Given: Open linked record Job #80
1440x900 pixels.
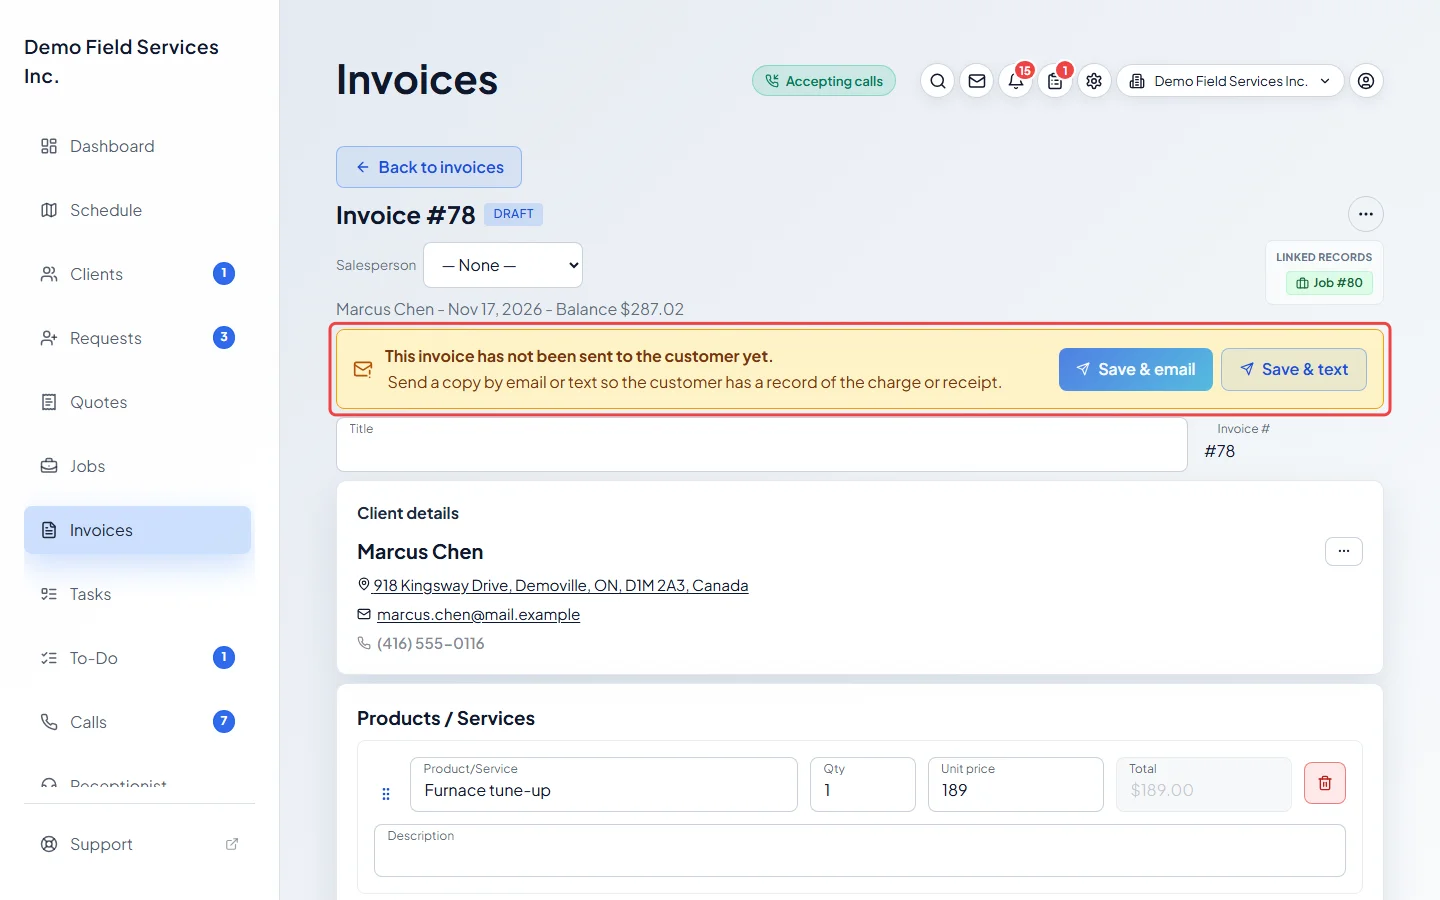Looking at the screenshot, I should [x=1329, y=283].
